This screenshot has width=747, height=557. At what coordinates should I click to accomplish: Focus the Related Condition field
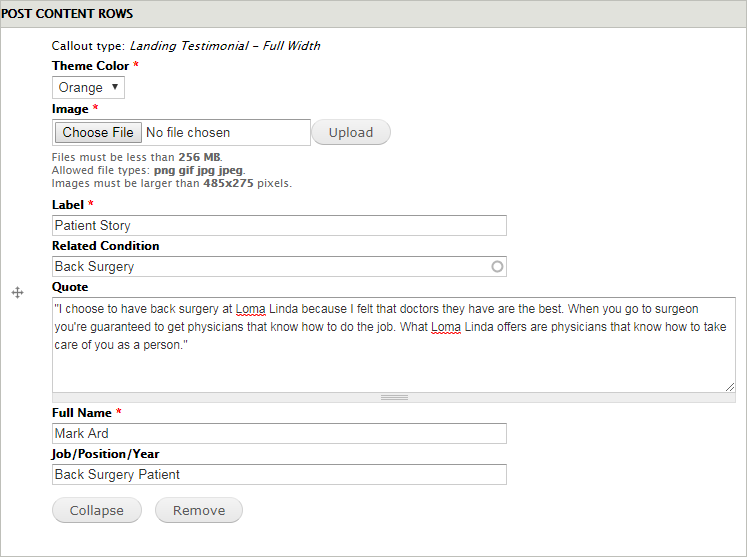[279, 266]
